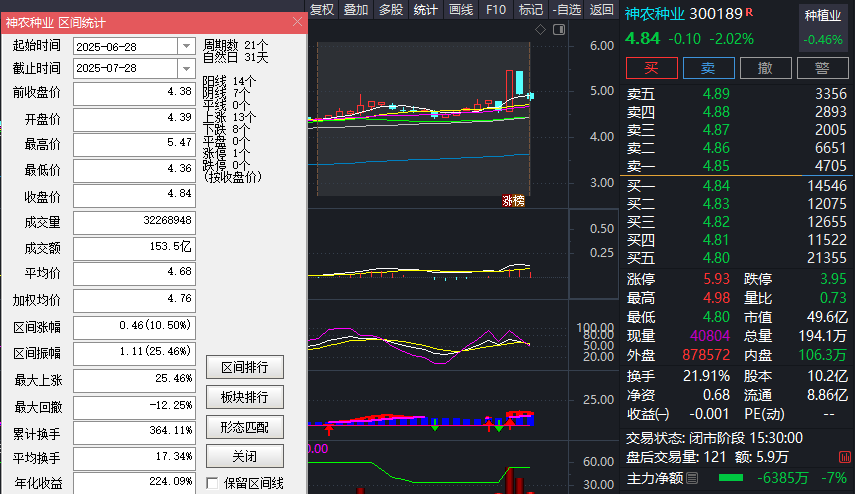The height and width of the screenshot is (494, 855).
Task: Click the blue 卖 sell button
Action: pyautogui.click(x=708, y=68)
